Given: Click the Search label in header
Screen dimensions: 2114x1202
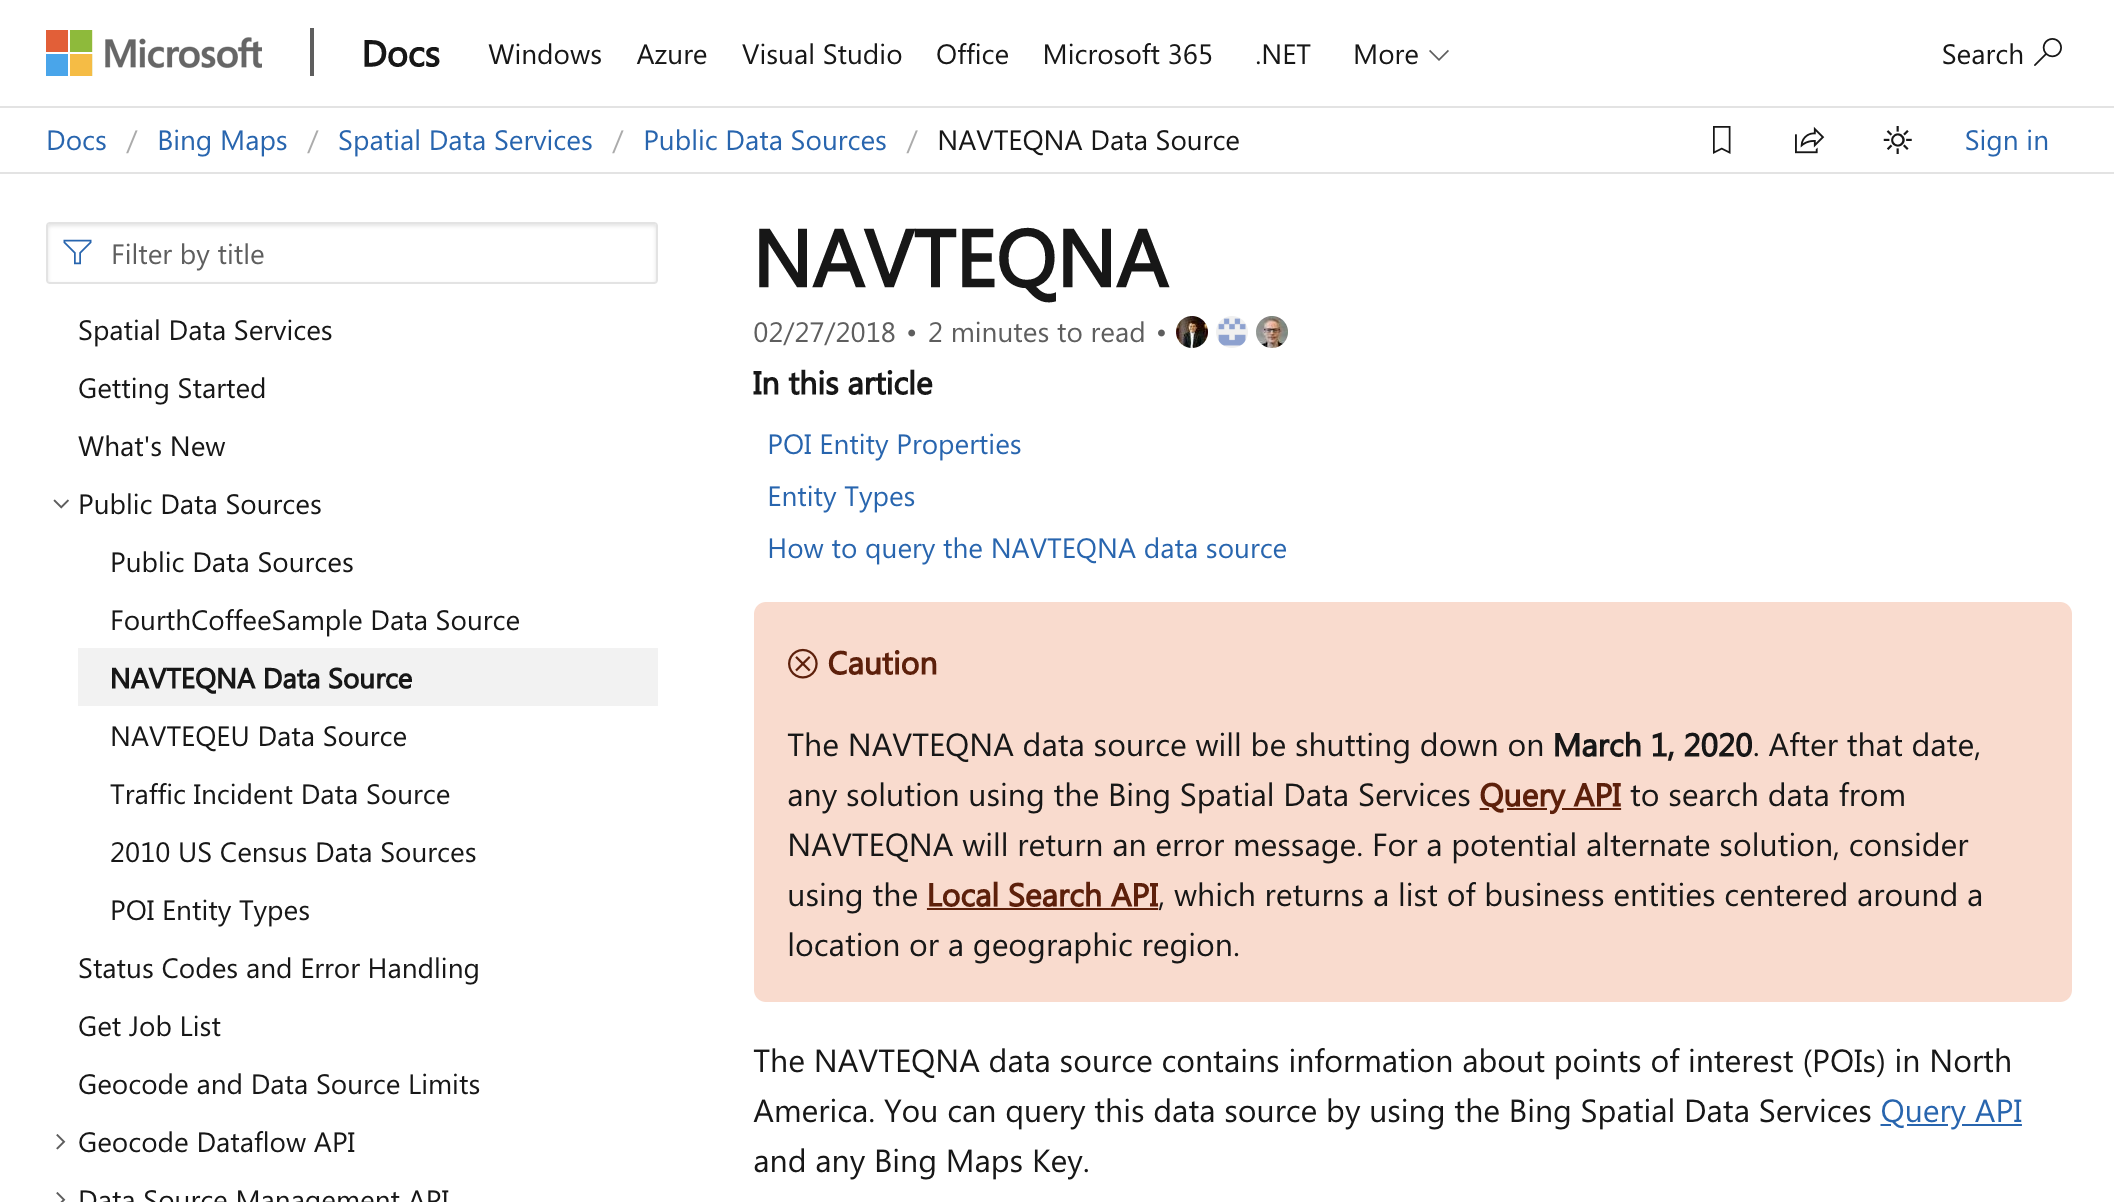Looking at the screenshot, I should 1982,54.
